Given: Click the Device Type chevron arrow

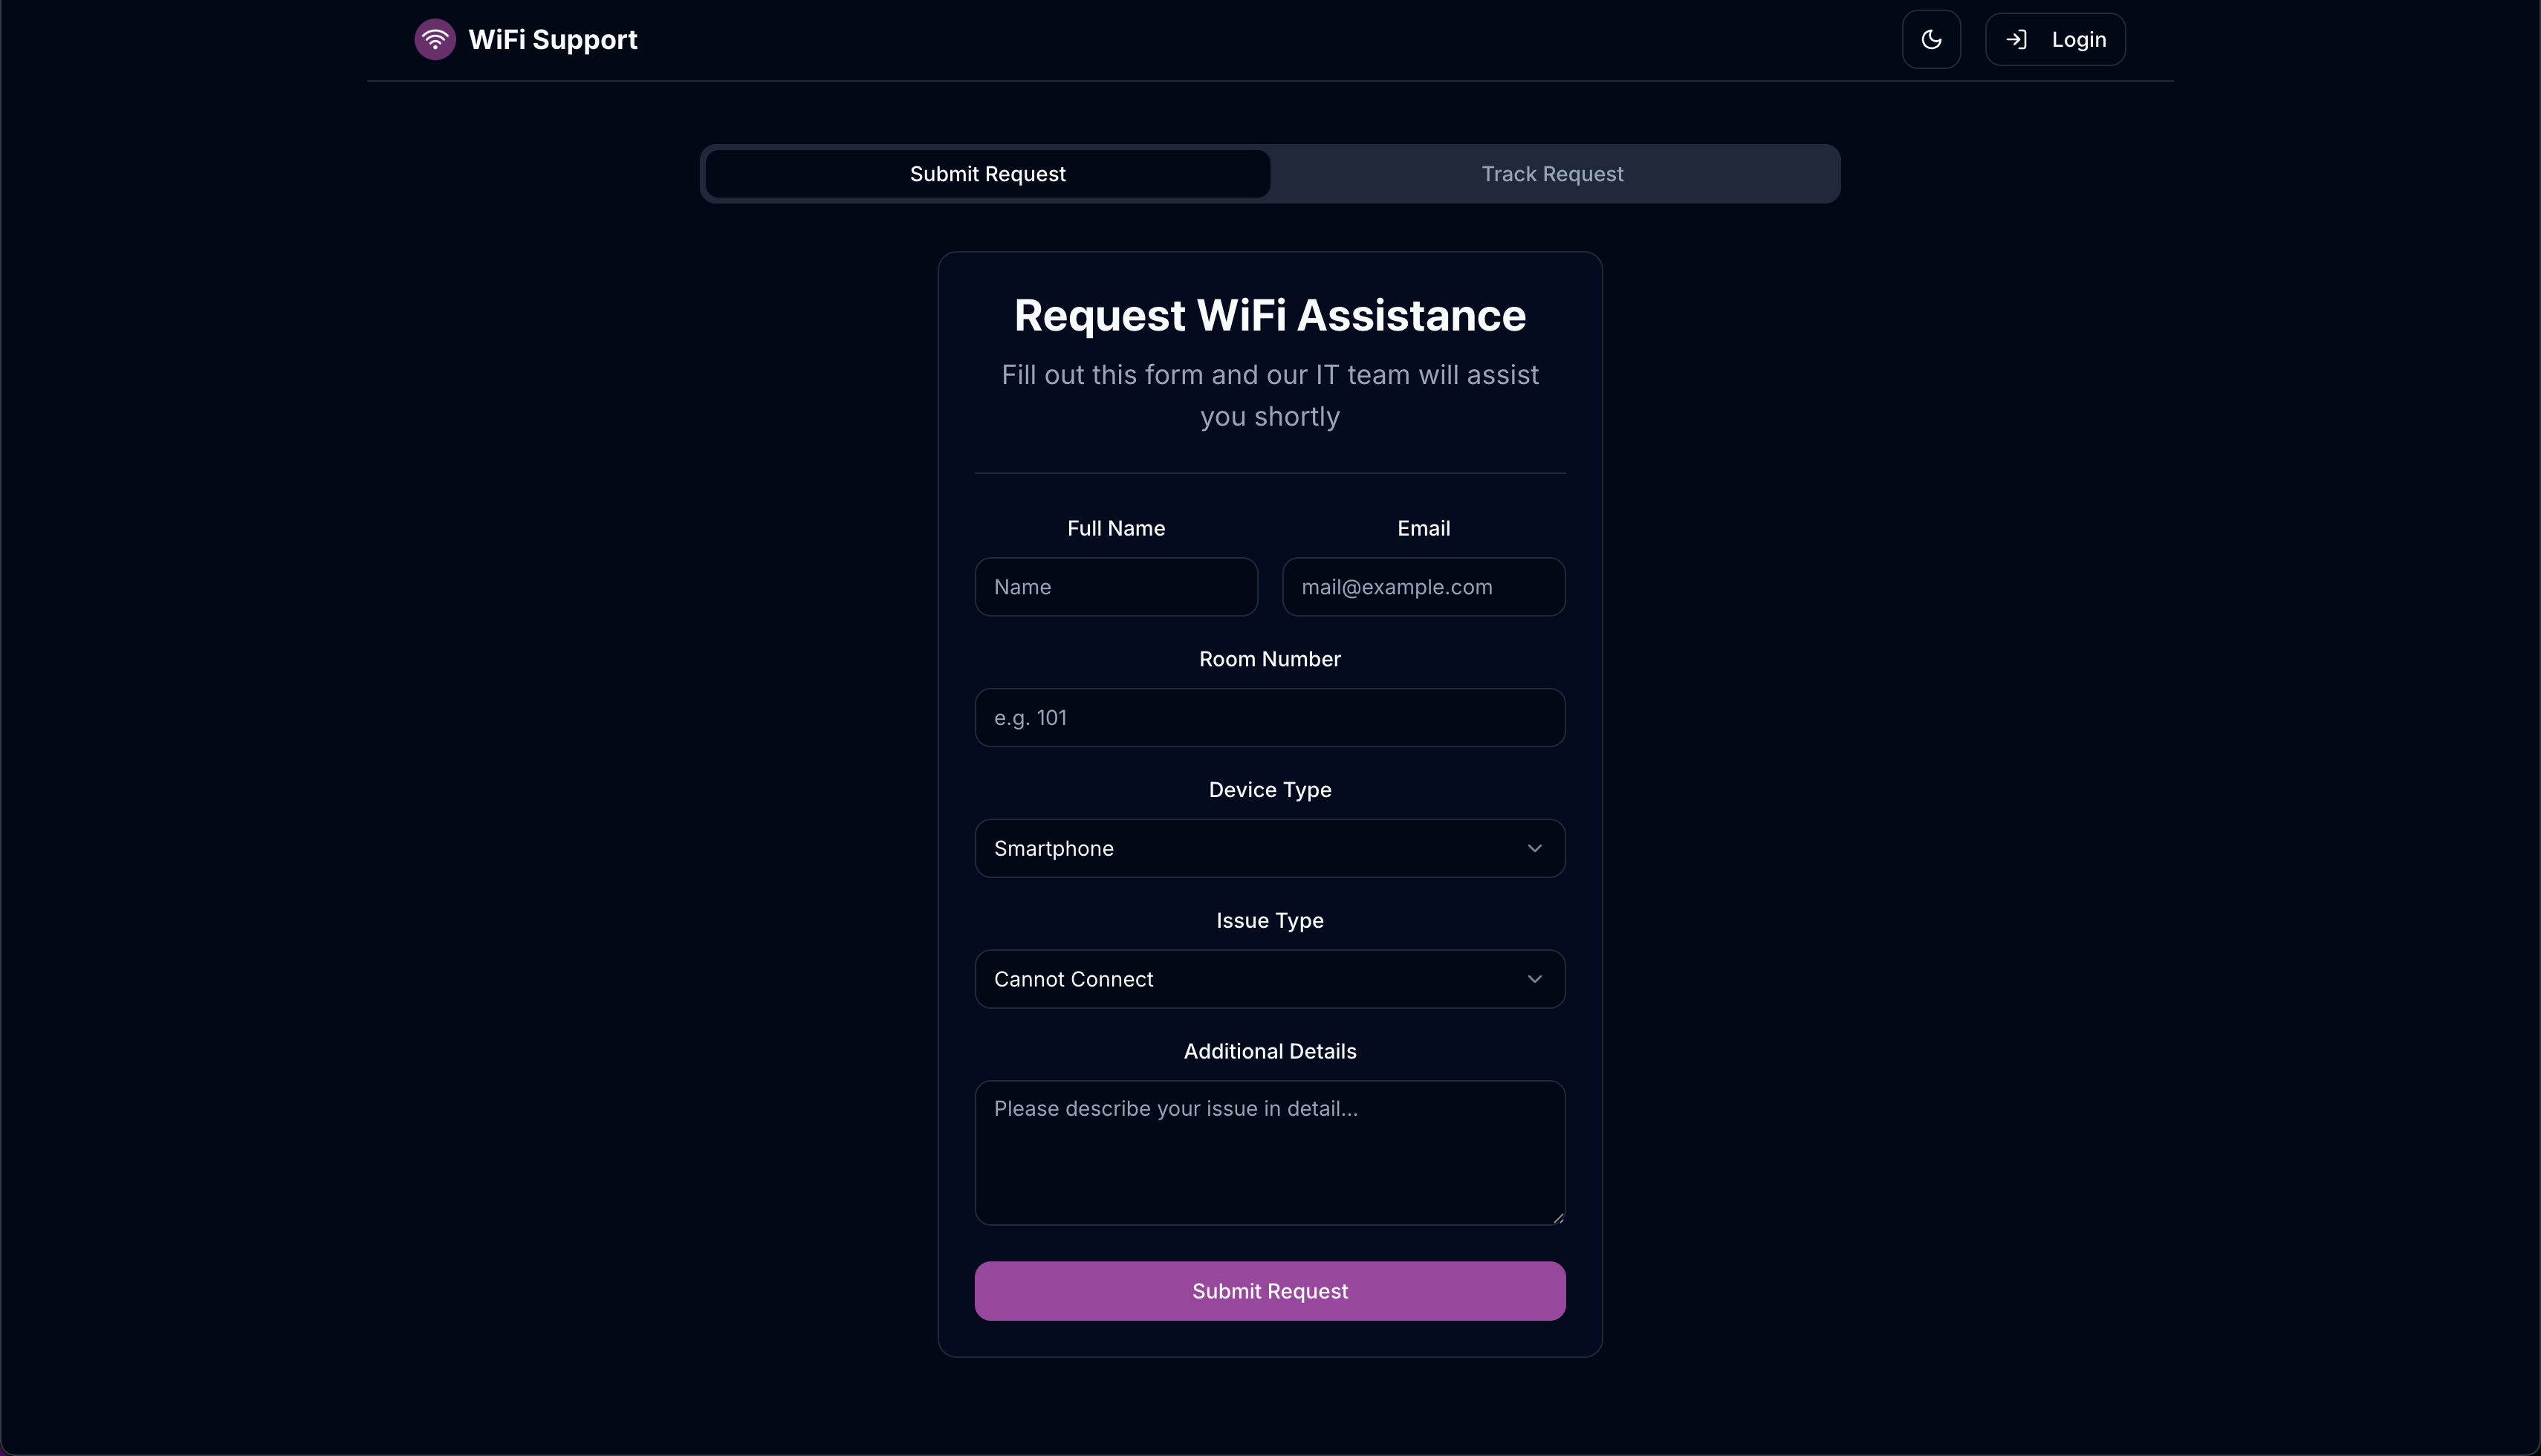Looking at the screenshot, I should 1534,849.
